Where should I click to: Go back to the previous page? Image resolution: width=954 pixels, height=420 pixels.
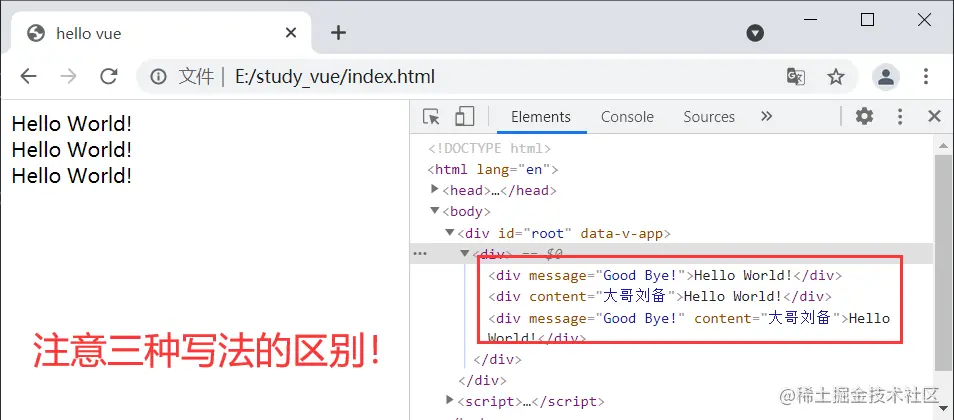coord(28,76)
